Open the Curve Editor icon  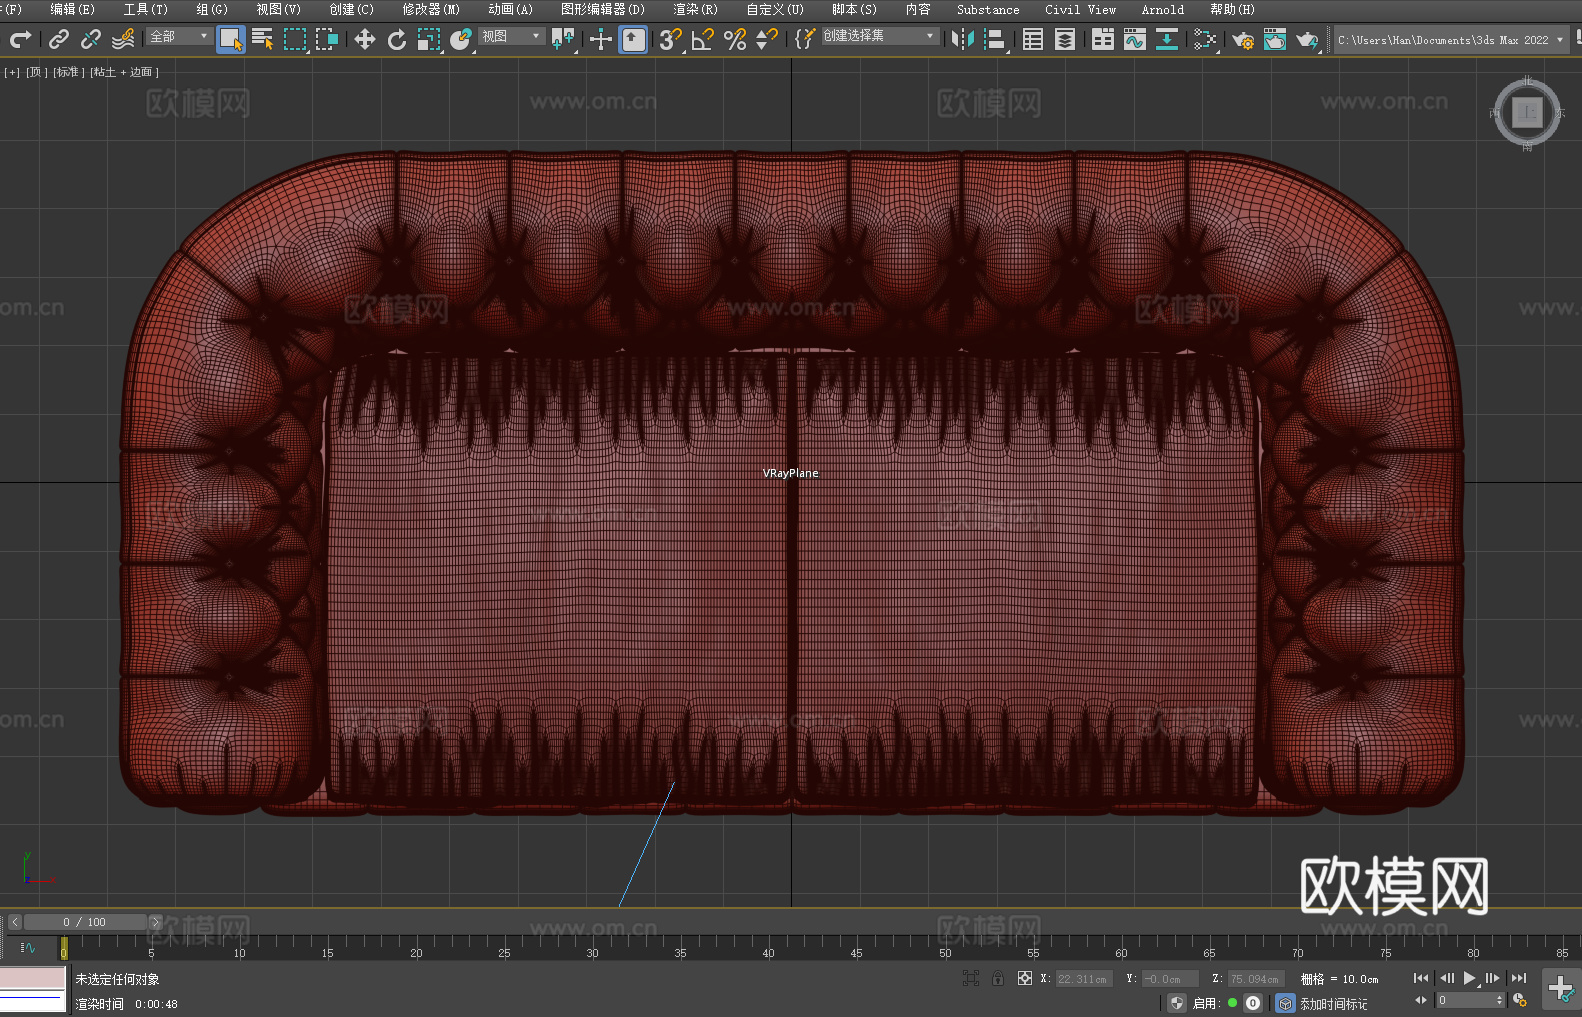pyautogui.click(x=1134, y=39)
